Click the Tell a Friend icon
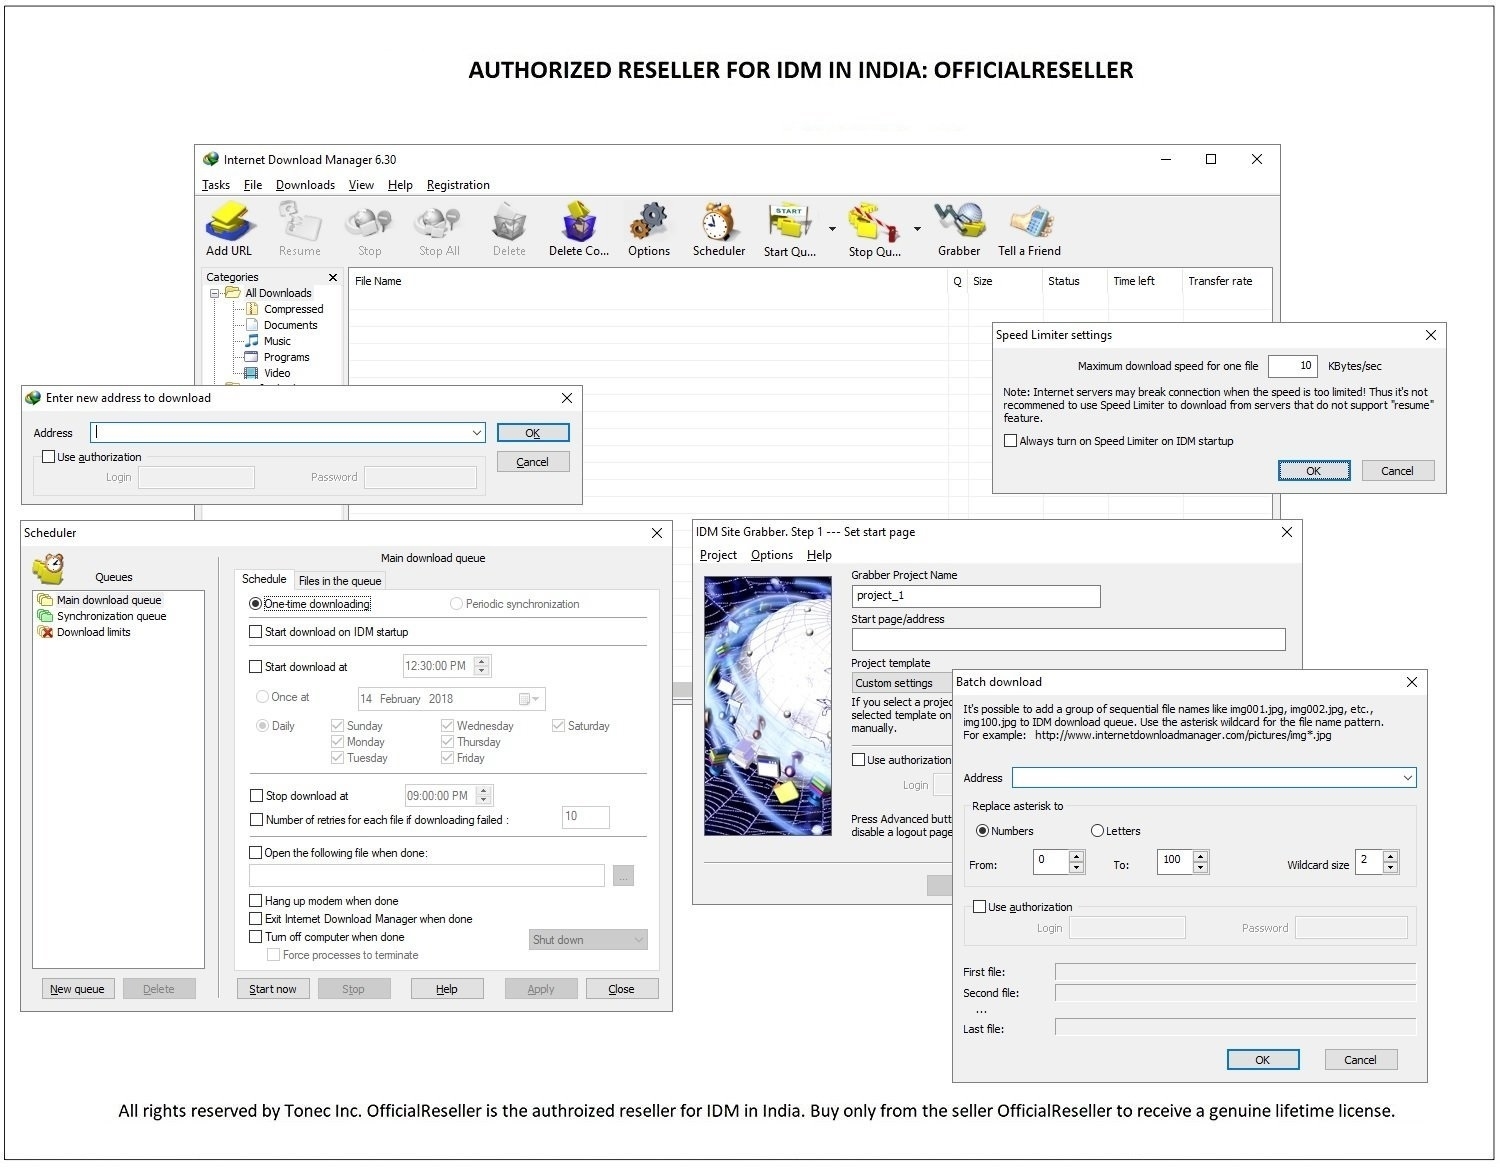The width and height of the screenshot is (1500, 1170). click(x=1029, y=229)
